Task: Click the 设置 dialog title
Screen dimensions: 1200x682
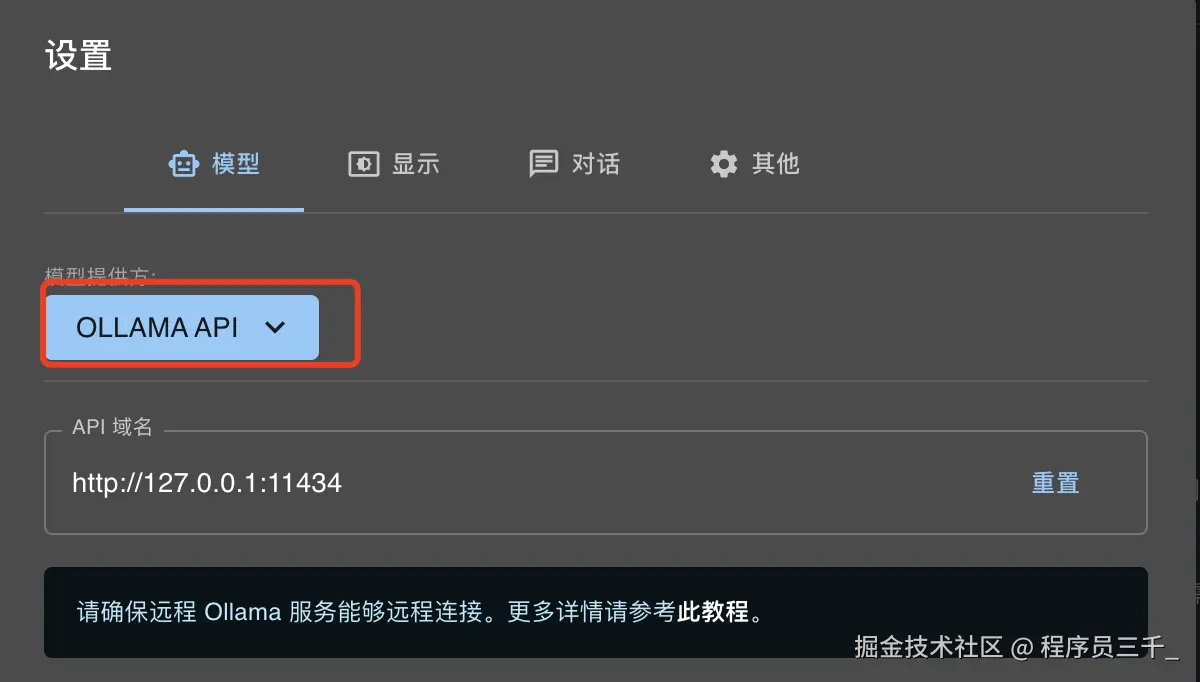Action: [78, 55]
